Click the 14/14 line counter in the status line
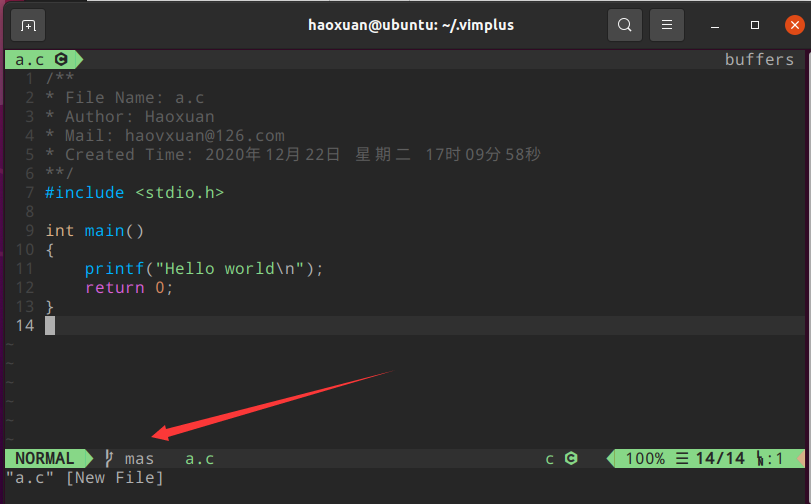Screen dimensions: 811x504 pyautogui.click(x=720, y=459)
